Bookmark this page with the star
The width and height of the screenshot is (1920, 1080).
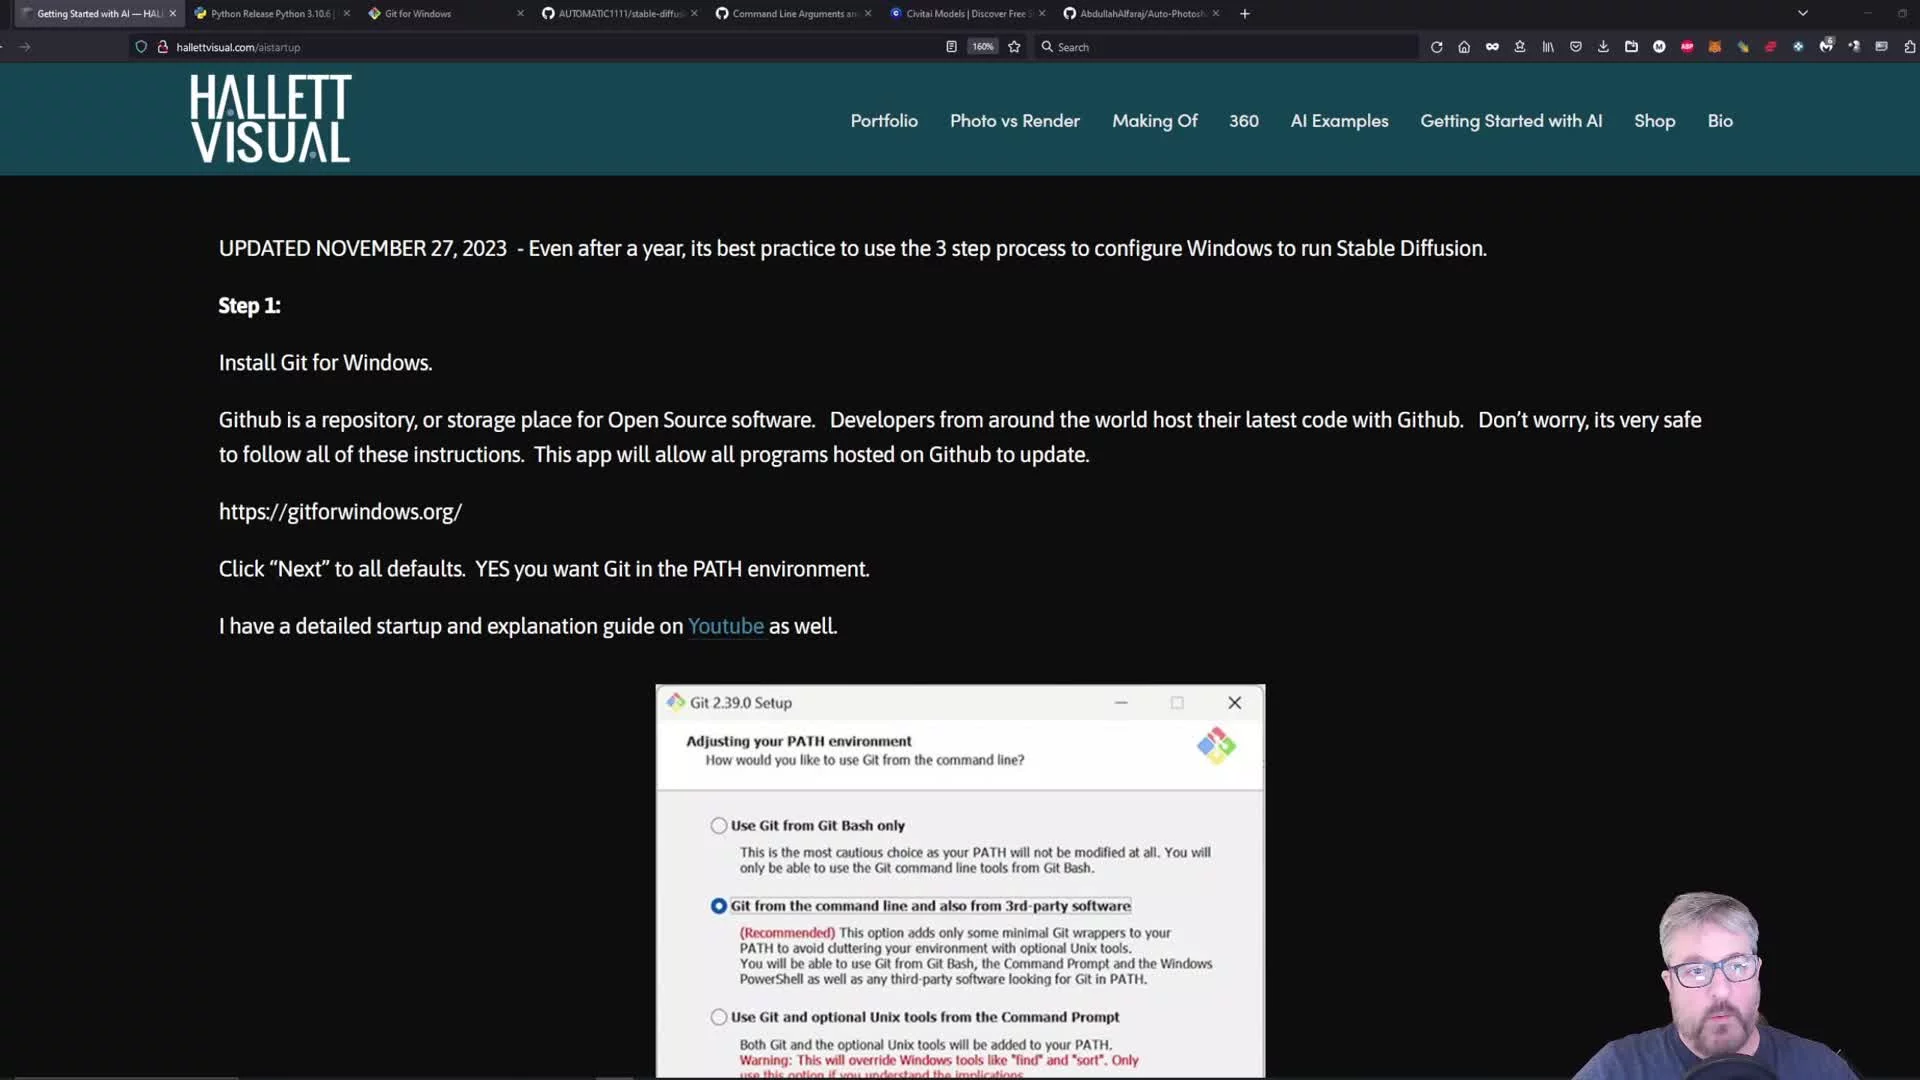[1014, 47]
